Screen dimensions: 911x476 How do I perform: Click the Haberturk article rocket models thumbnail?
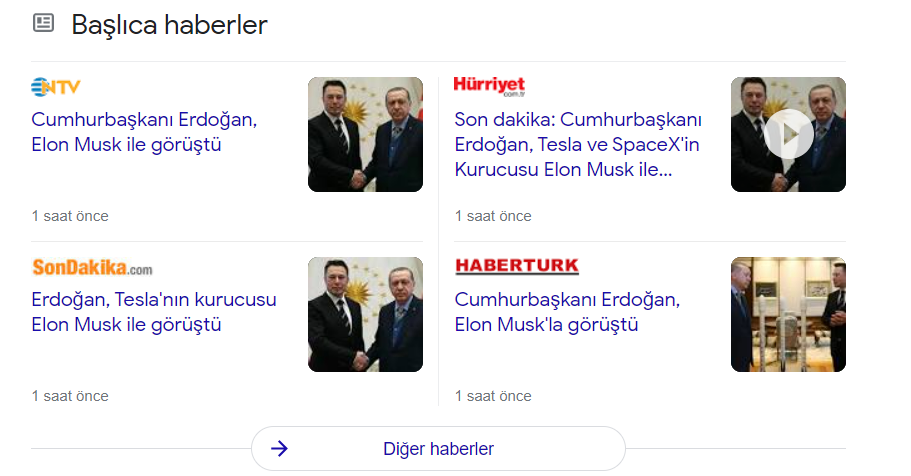[x=788, y=314]
